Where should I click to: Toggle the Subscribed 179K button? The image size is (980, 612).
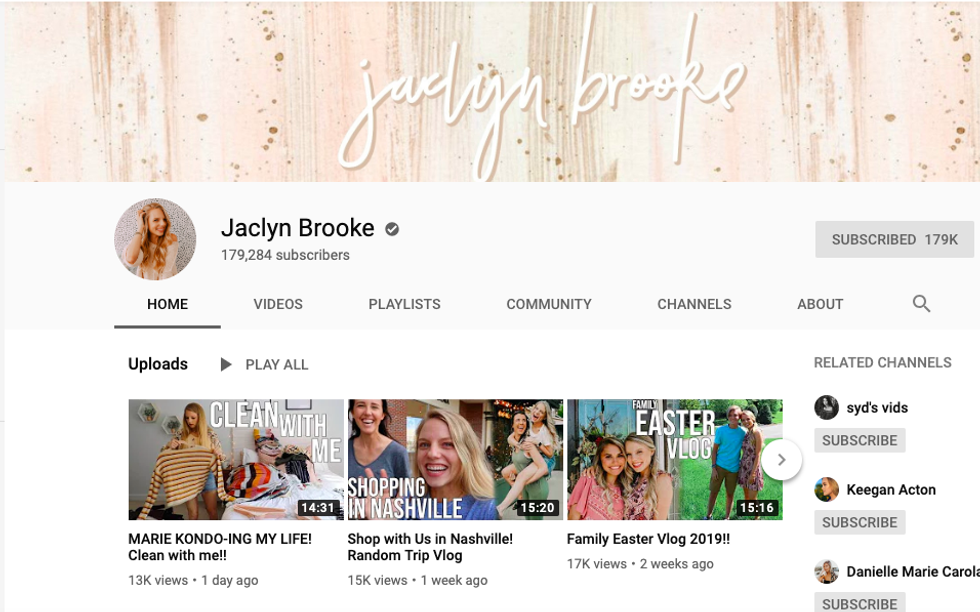(x=894, y=240)
